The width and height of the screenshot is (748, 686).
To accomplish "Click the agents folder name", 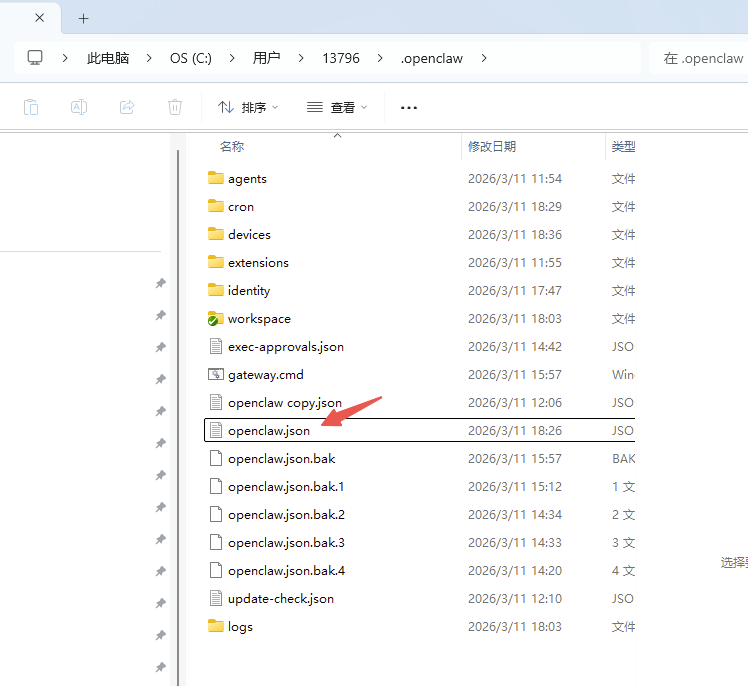I will tap(247, 179).
